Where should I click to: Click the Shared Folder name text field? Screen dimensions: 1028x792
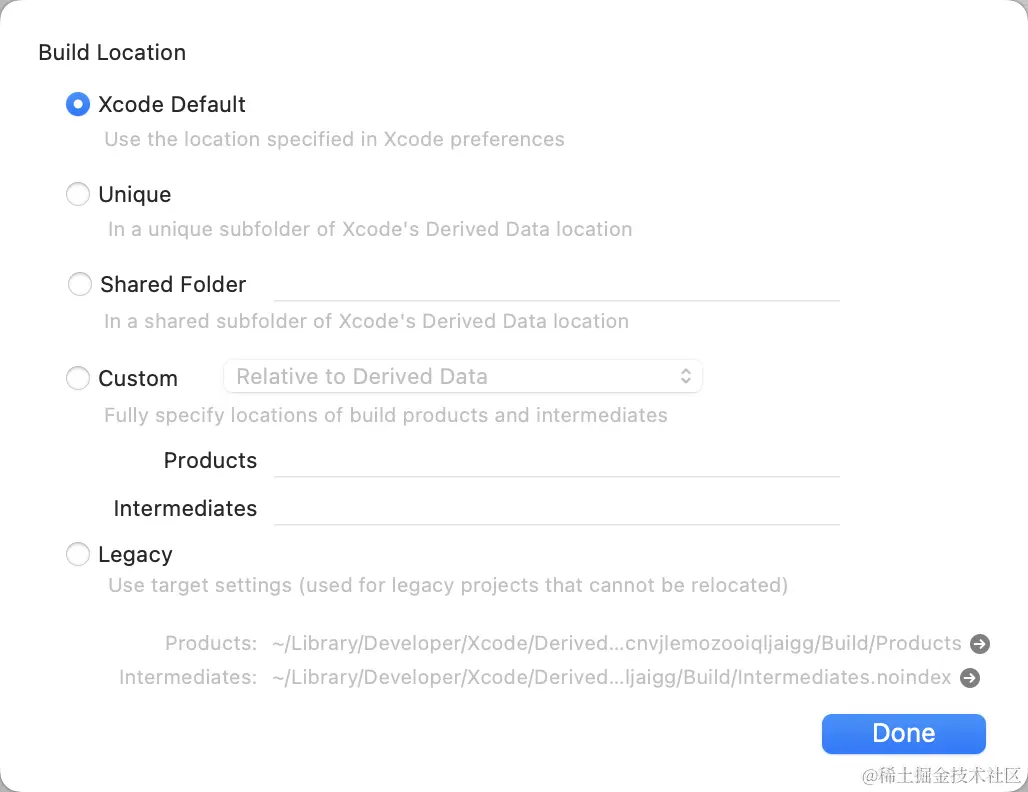tap(556, 286)
